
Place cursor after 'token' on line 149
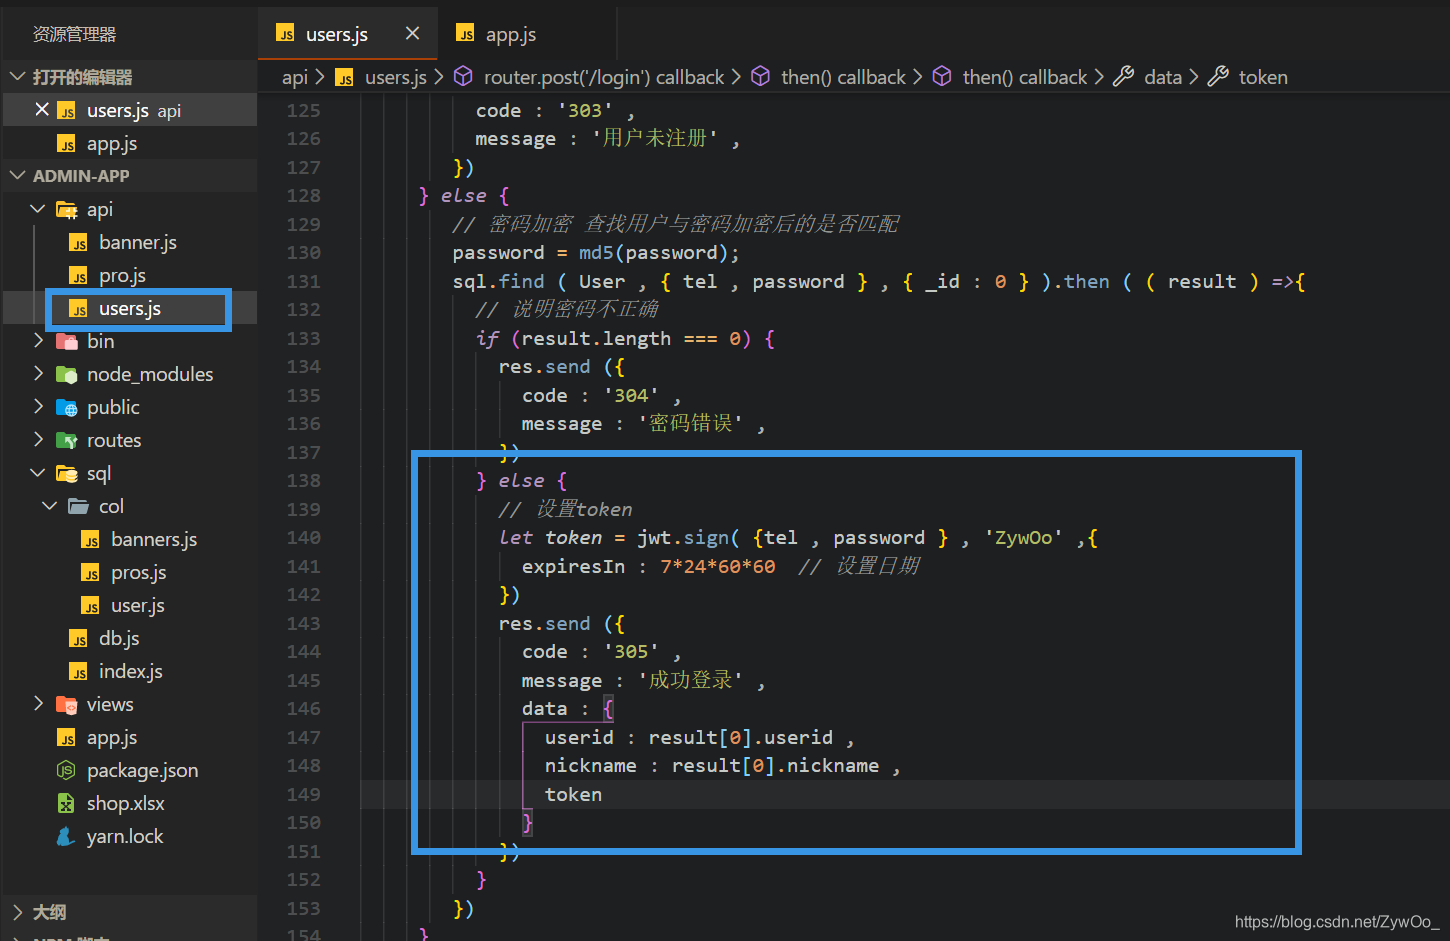click(x=603, y=795)
